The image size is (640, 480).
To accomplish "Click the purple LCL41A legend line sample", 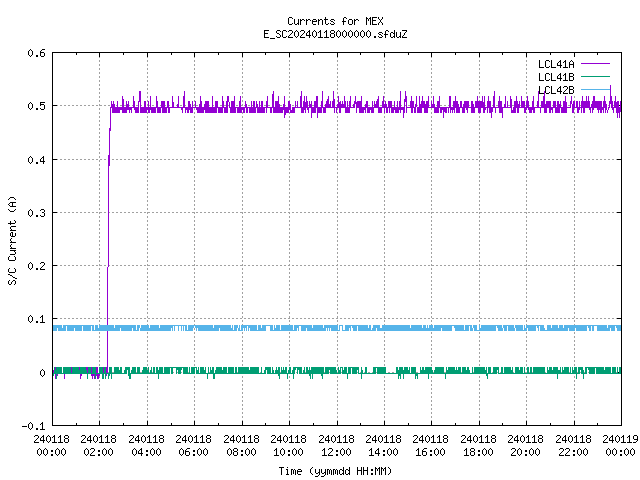I will (595, 64).
